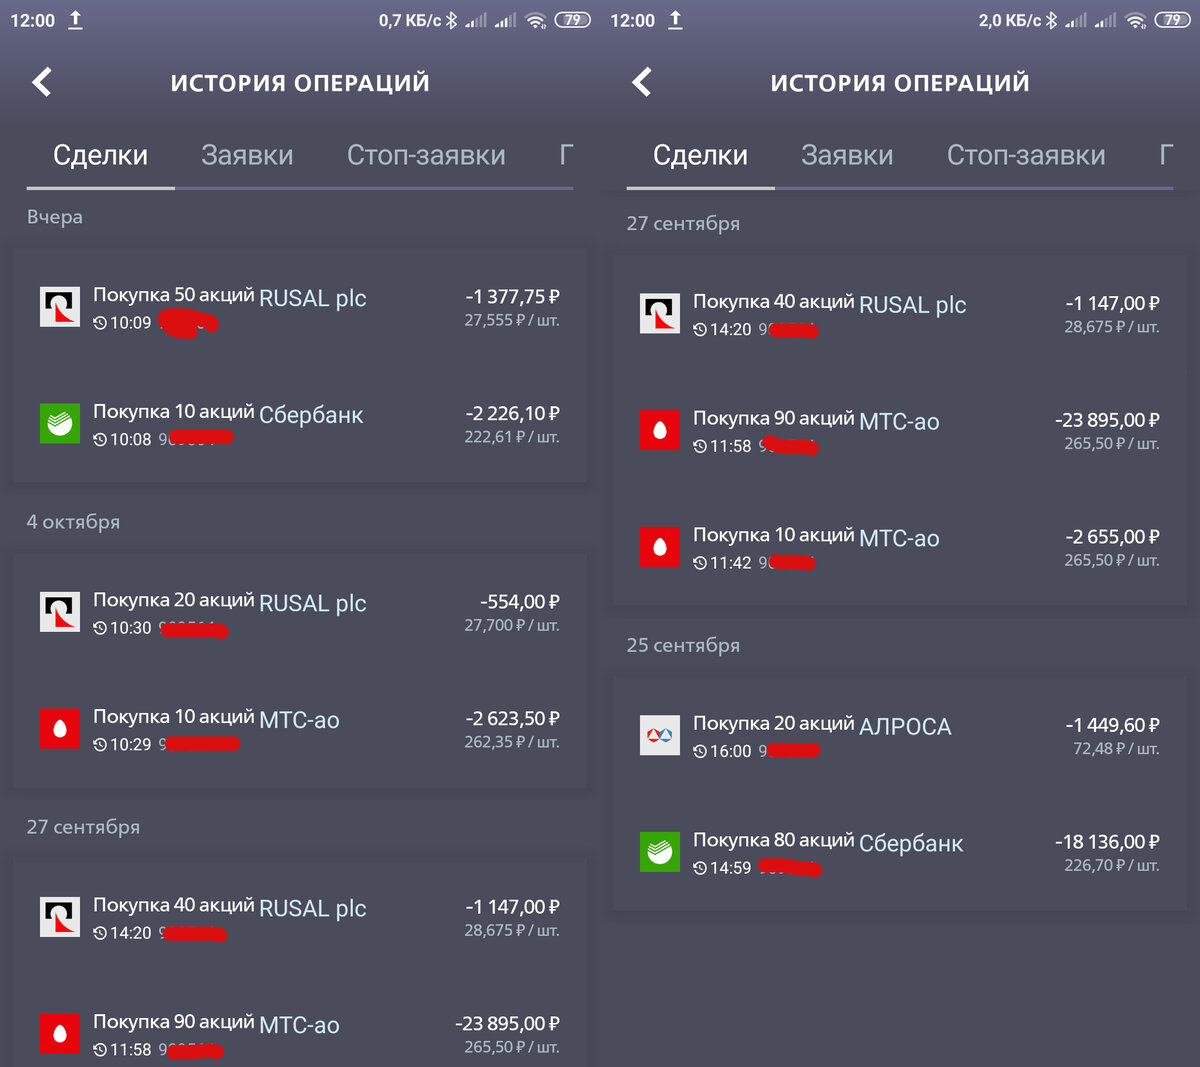Open the 'Покупка 50 акций RUSAL plc' deal
1200x1067 pixels.
[x=300, y=308]
